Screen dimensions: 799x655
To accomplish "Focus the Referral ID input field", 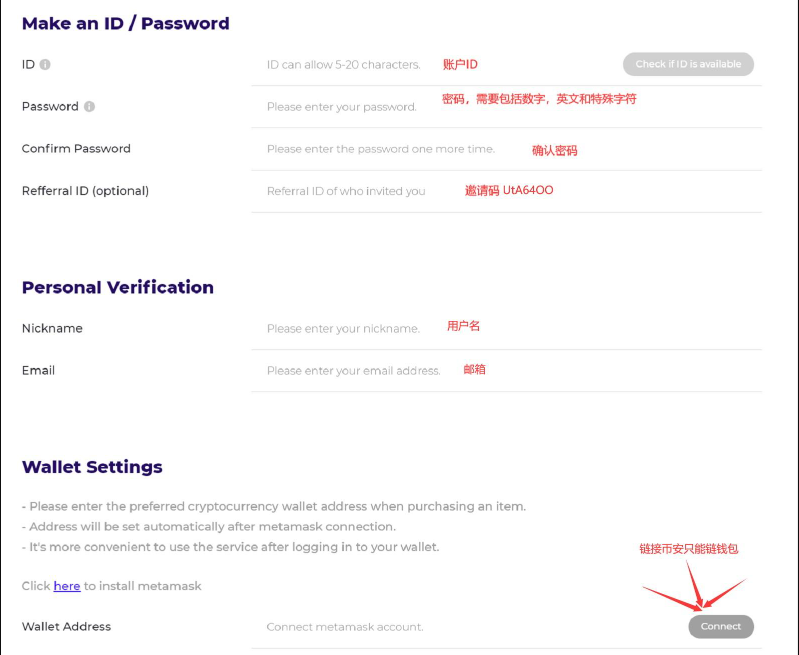I will [x=507, y=191].
